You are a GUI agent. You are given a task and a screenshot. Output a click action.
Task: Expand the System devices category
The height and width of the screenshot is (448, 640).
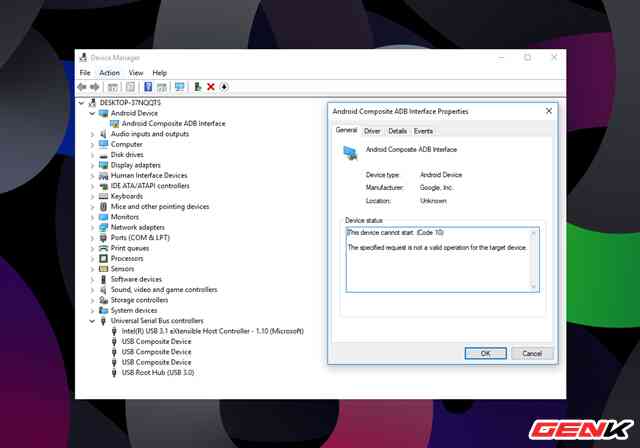92,310
